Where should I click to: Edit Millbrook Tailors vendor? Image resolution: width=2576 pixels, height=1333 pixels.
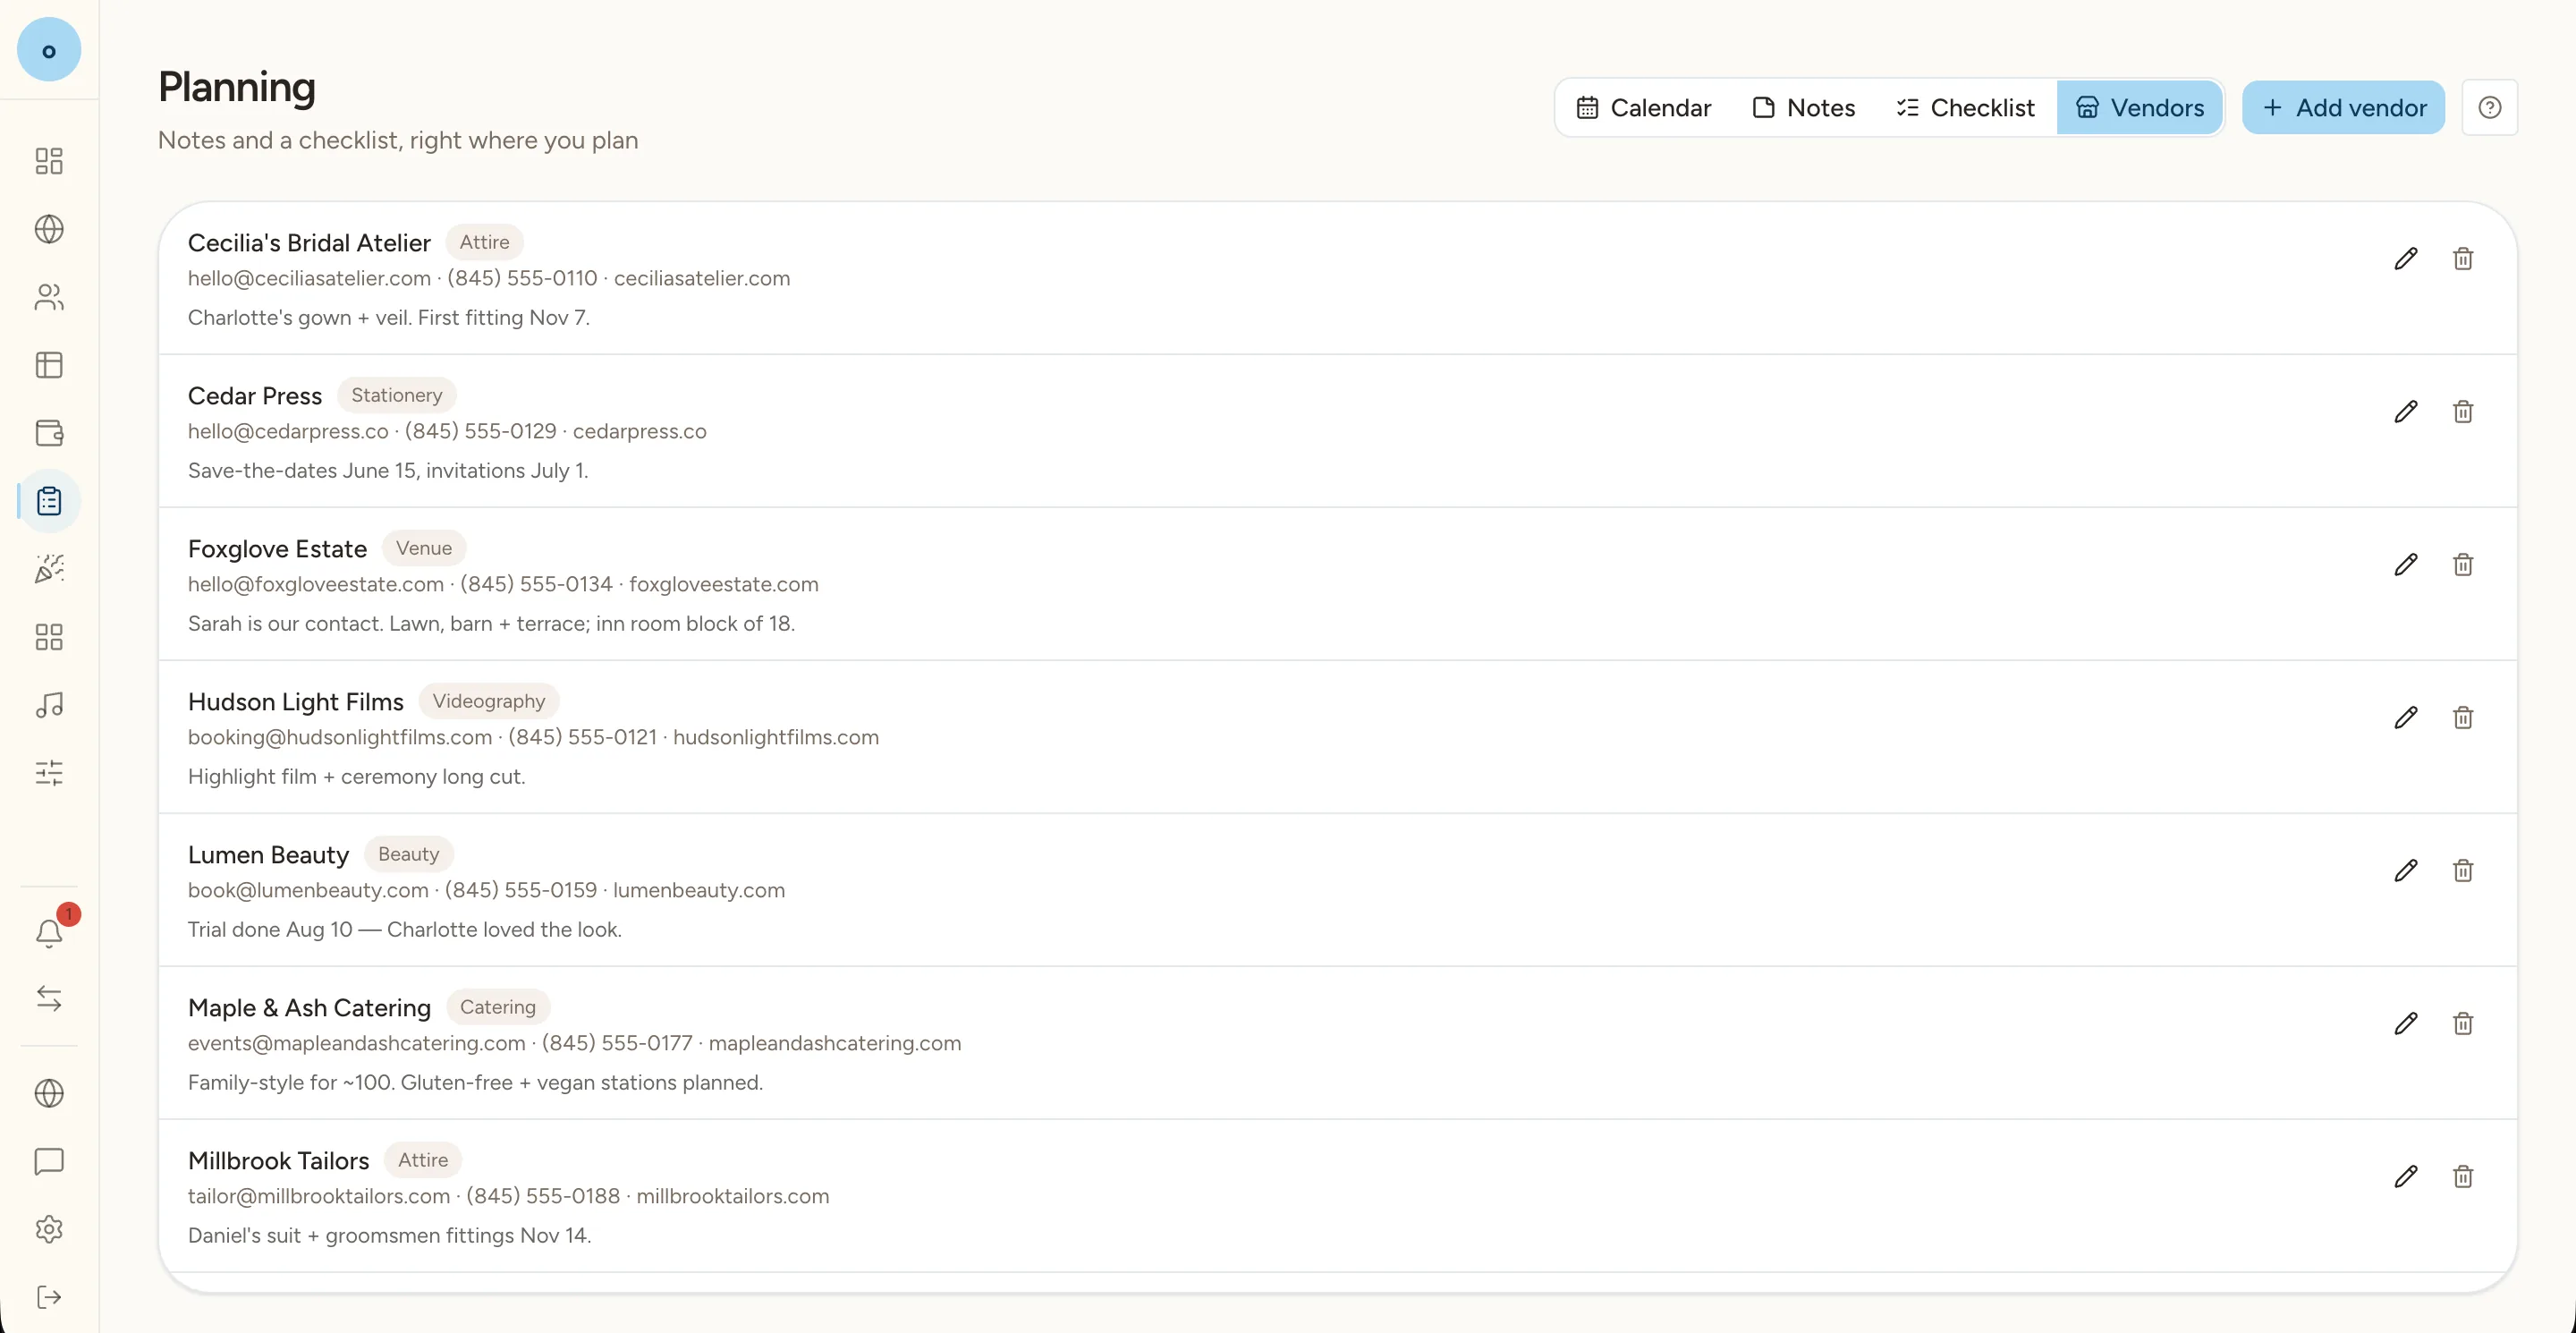pos(2406,1177)
